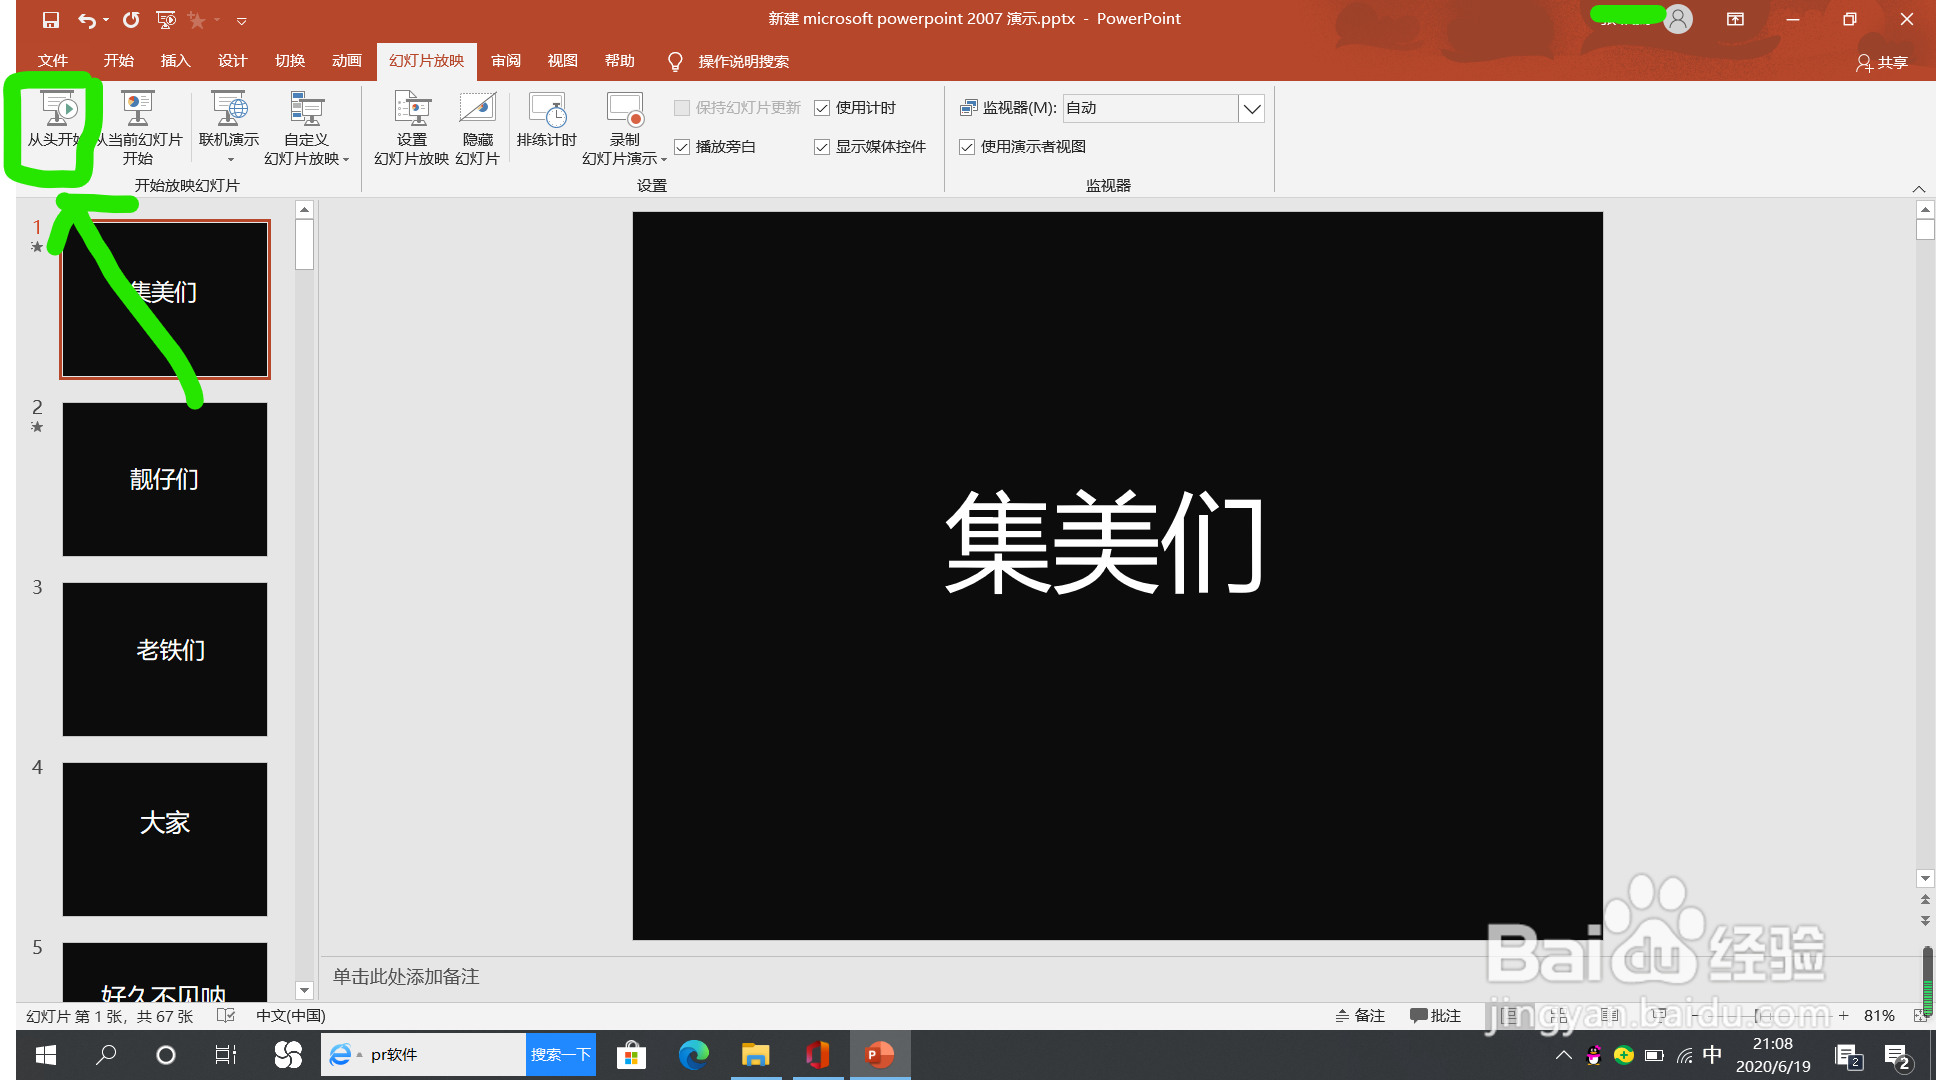Open PowerPoint from Windows taskbar
1936x1080 pixels.
(x=880, y=1055)
